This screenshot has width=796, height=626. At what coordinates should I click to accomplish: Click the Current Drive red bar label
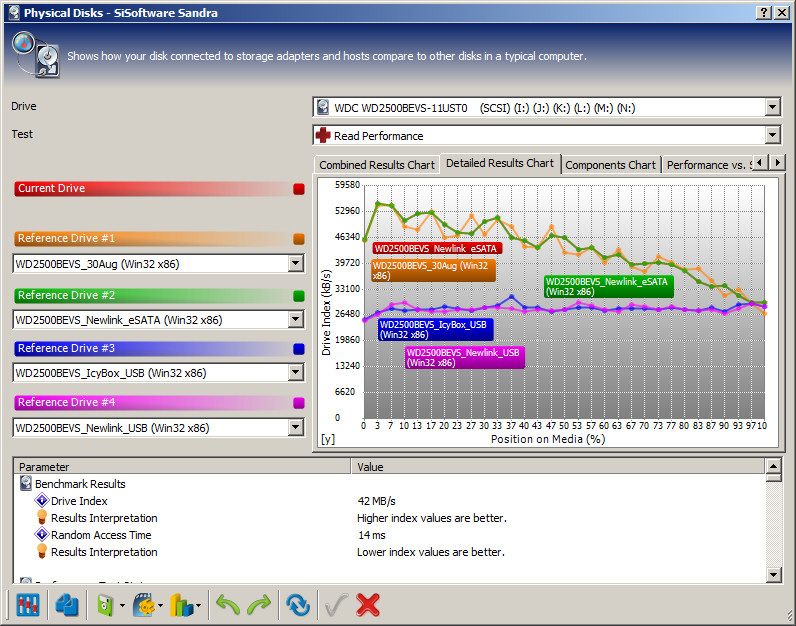pyautogui.click(x=152, y=188)
